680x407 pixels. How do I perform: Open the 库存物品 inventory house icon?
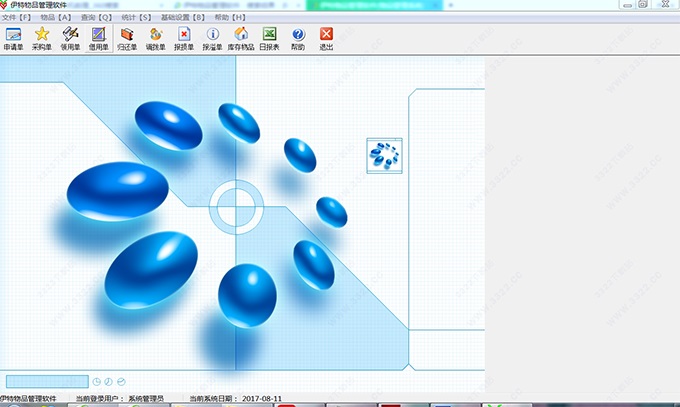[x=241, y=39]
